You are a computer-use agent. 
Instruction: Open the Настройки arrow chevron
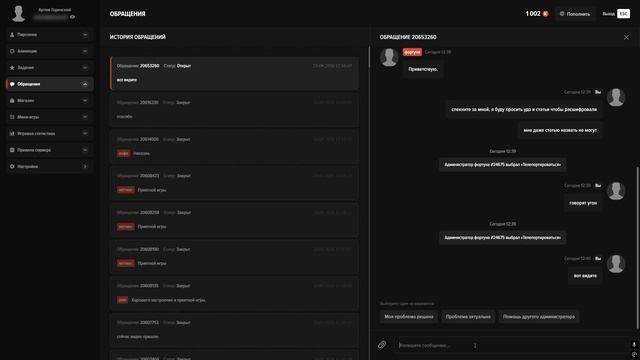point(85,167)
